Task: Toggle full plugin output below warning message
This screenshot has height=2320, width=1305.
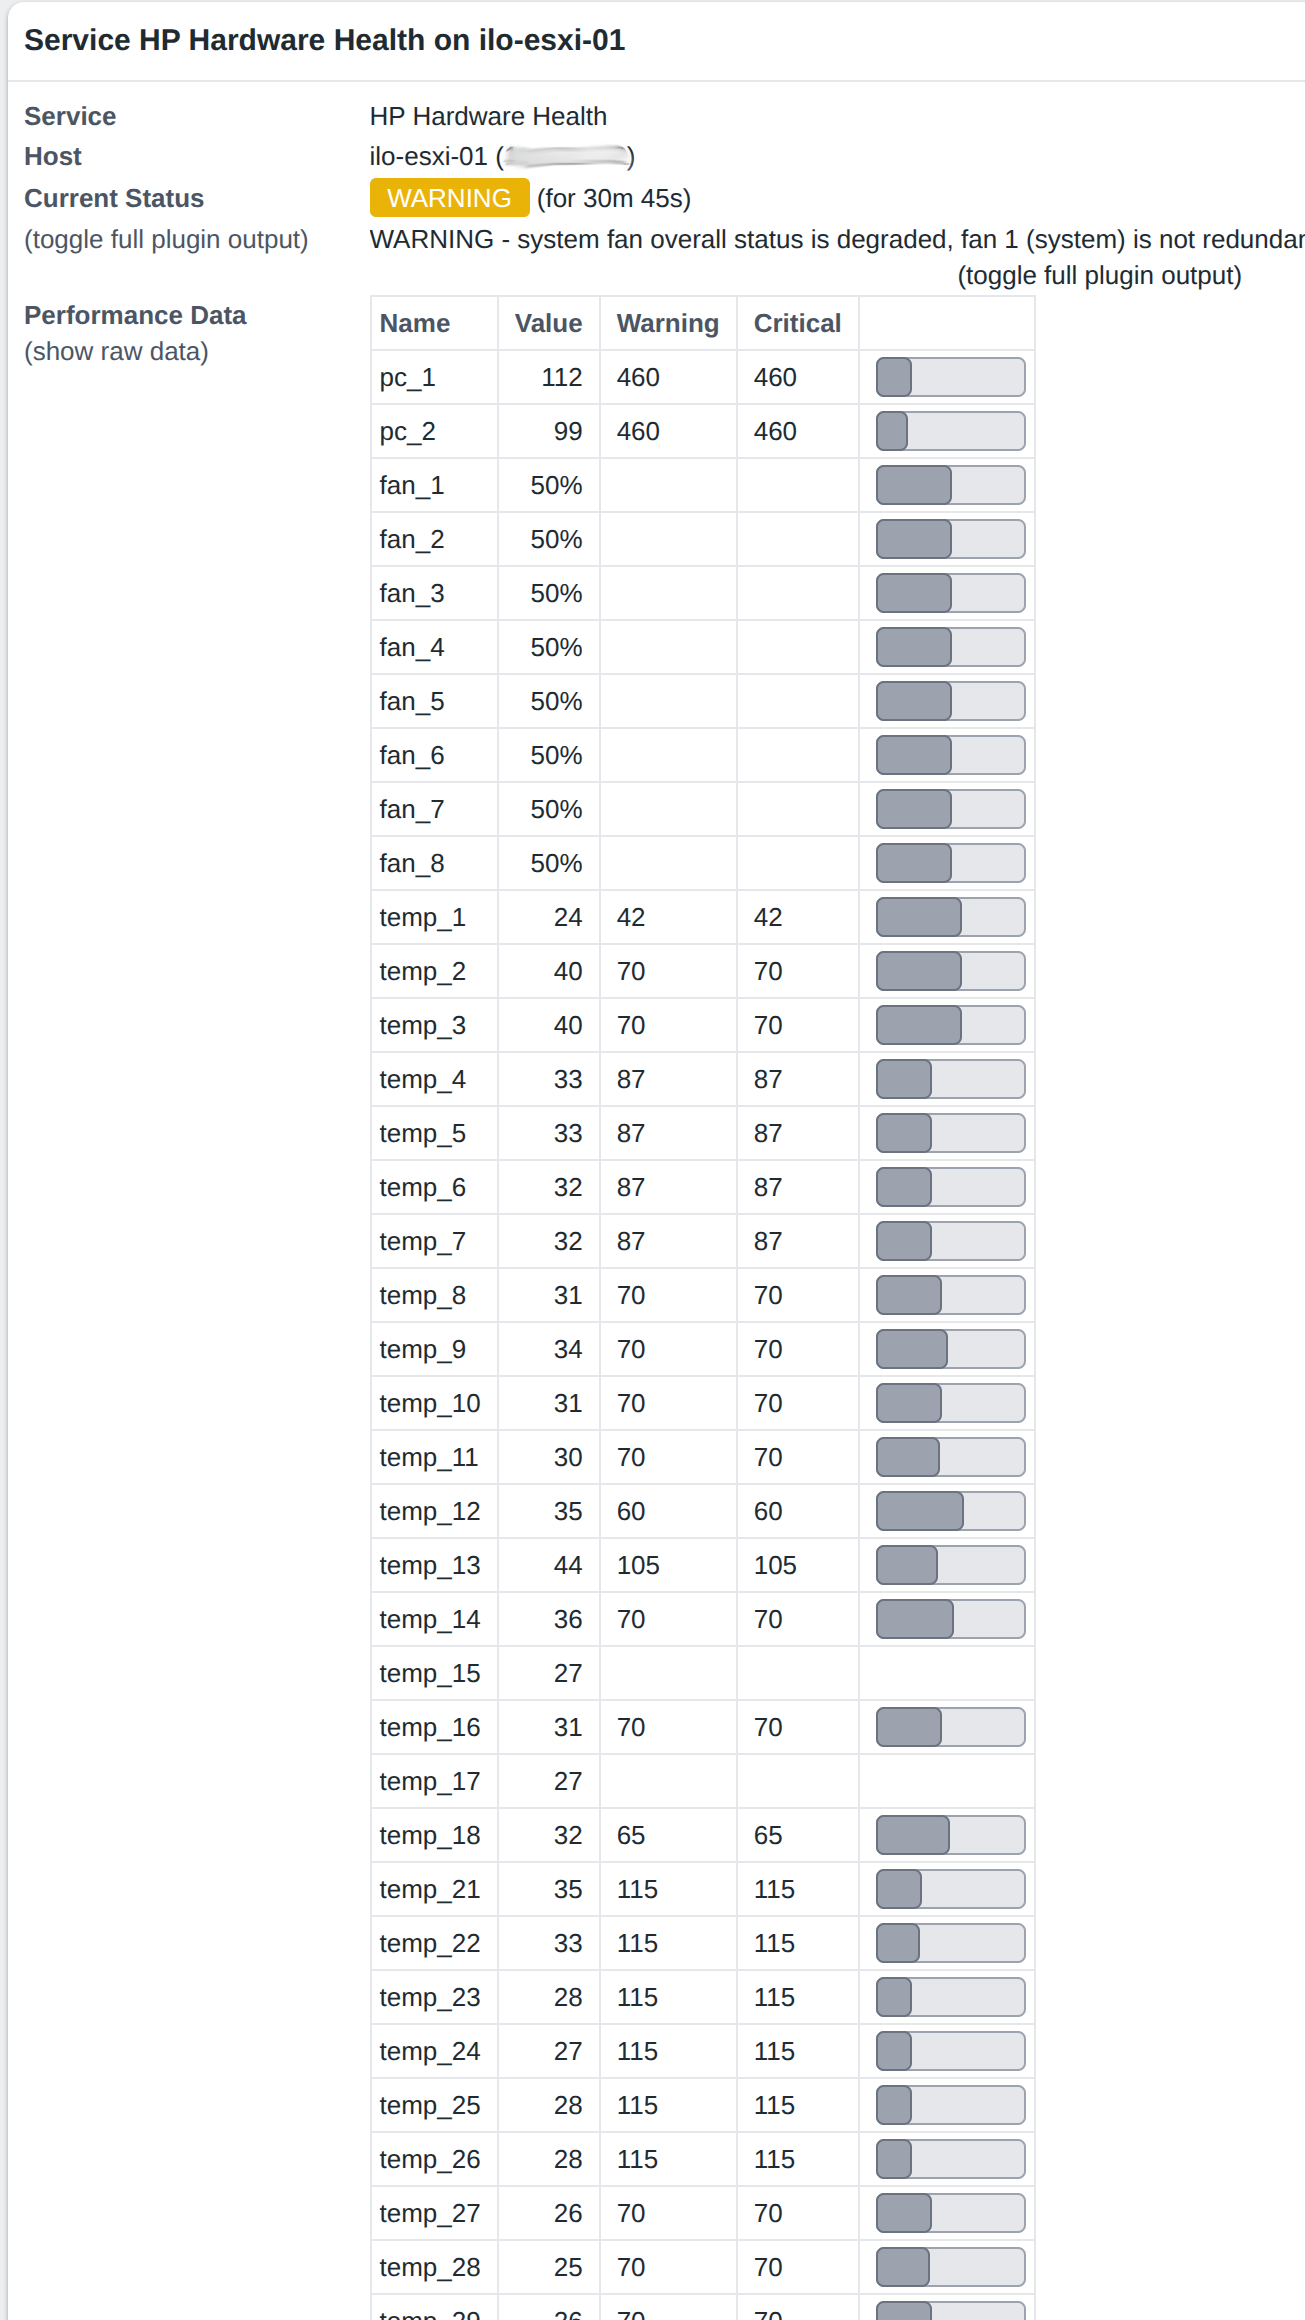Action: coord(1099,276)
